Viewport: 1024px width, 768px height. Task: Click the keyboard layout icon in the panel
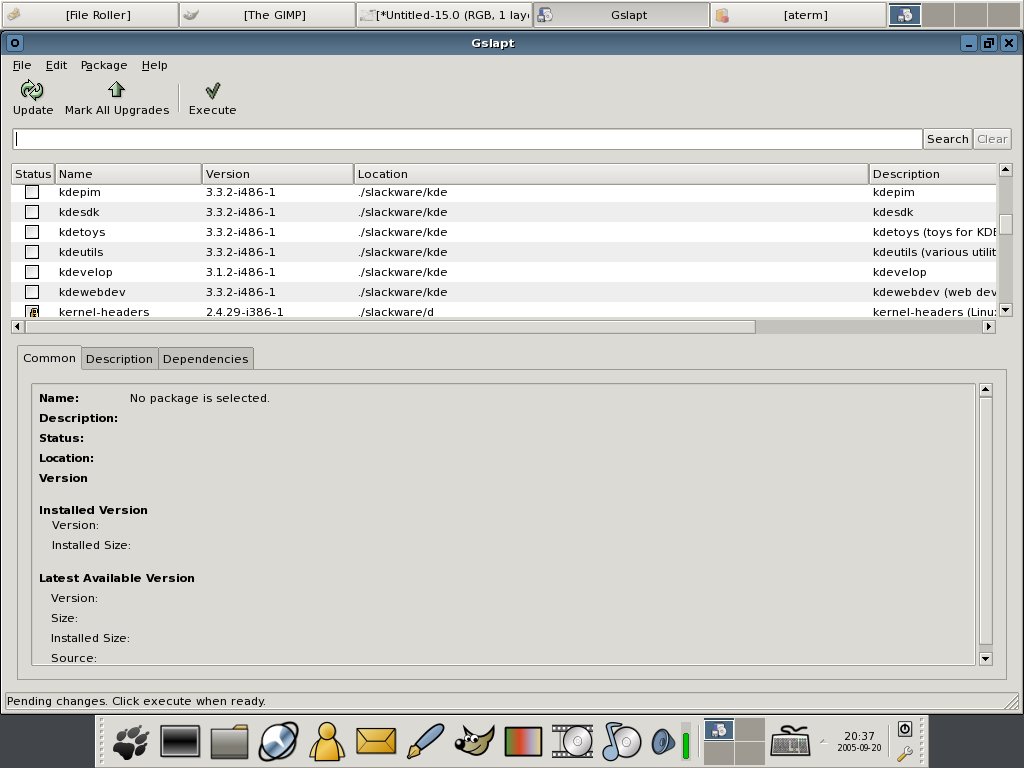pos(790,741)
